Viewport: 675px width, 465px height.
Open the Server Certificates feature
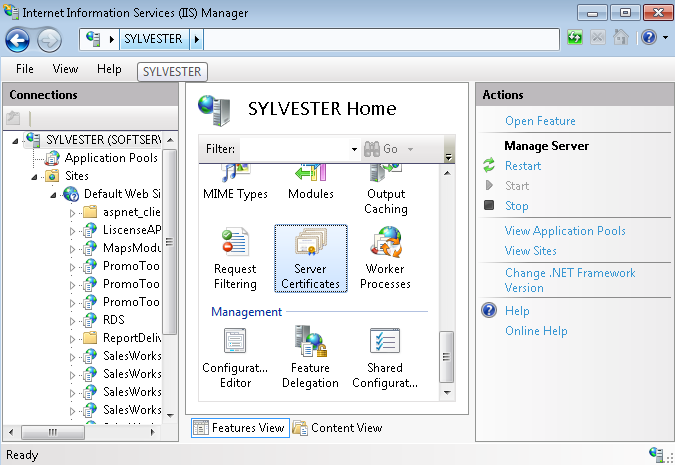(x=310, y=258)
